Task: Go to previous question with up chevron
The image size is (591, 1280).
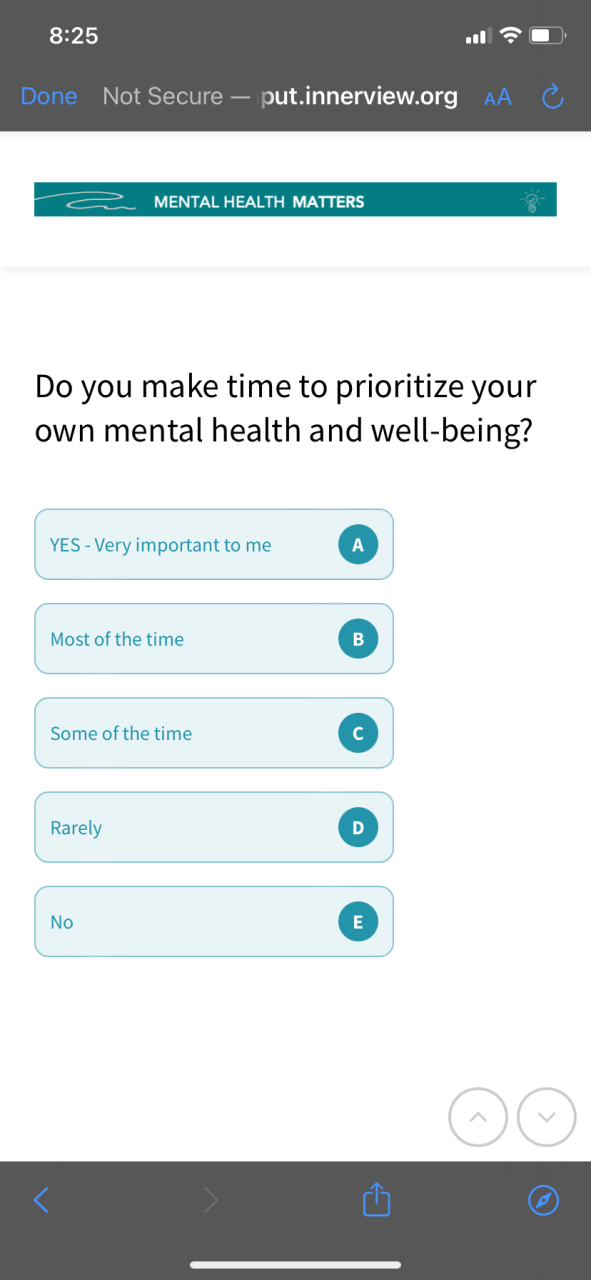Action: coord(479,1116)
